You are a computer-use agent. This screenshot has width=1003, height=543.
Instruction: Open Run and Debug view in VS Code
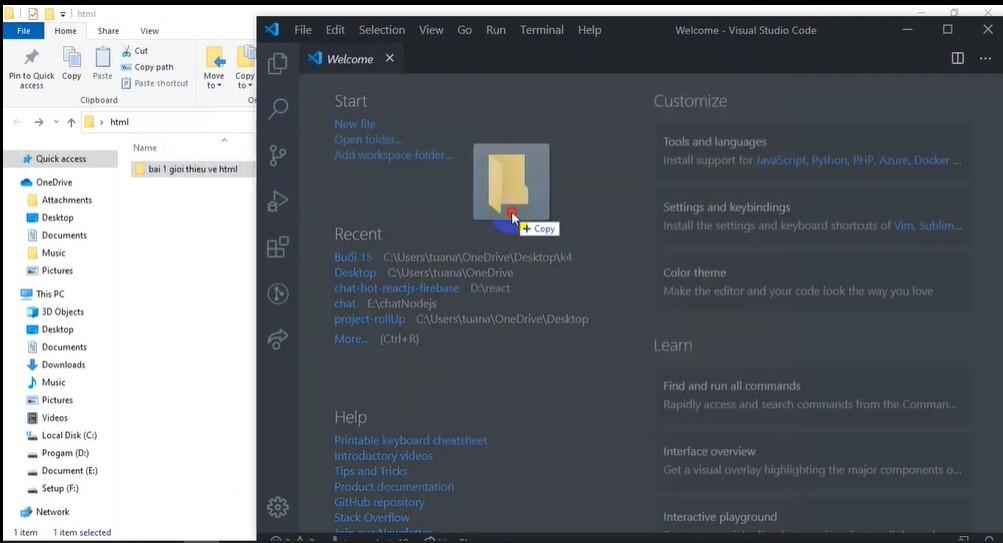[278, 201]
